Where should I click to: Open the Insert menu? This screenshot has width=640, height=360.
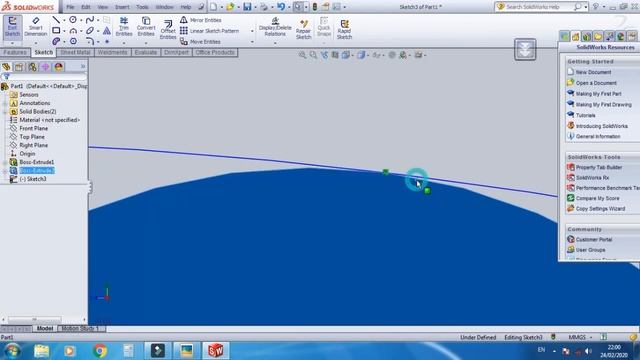[x=122, y=7]
